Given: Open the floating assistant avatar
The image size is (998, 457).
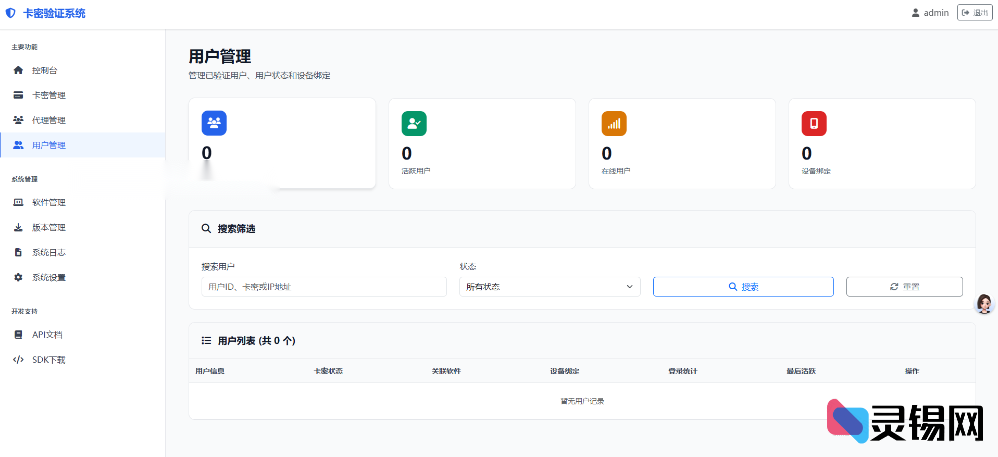Looking at the screenshot, I should pyautogui.click(x=985, y=304).
